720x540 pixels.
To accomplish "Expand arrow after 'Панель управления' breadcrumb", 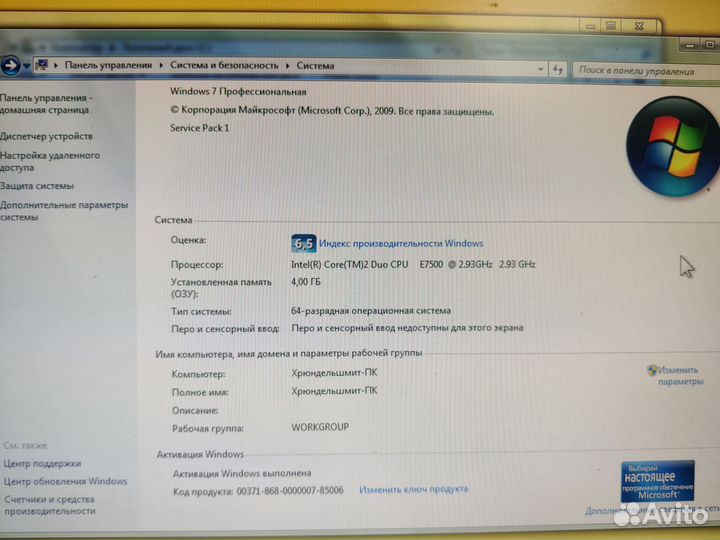I will click(x=161, y=65).
